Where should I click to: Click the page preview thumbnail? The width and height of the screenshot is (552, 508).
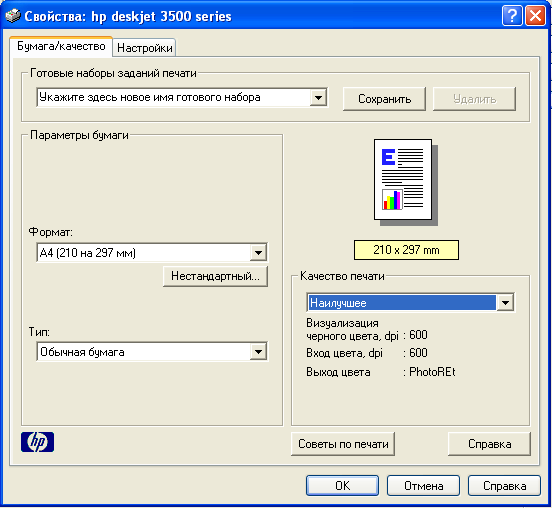[406, 182]
